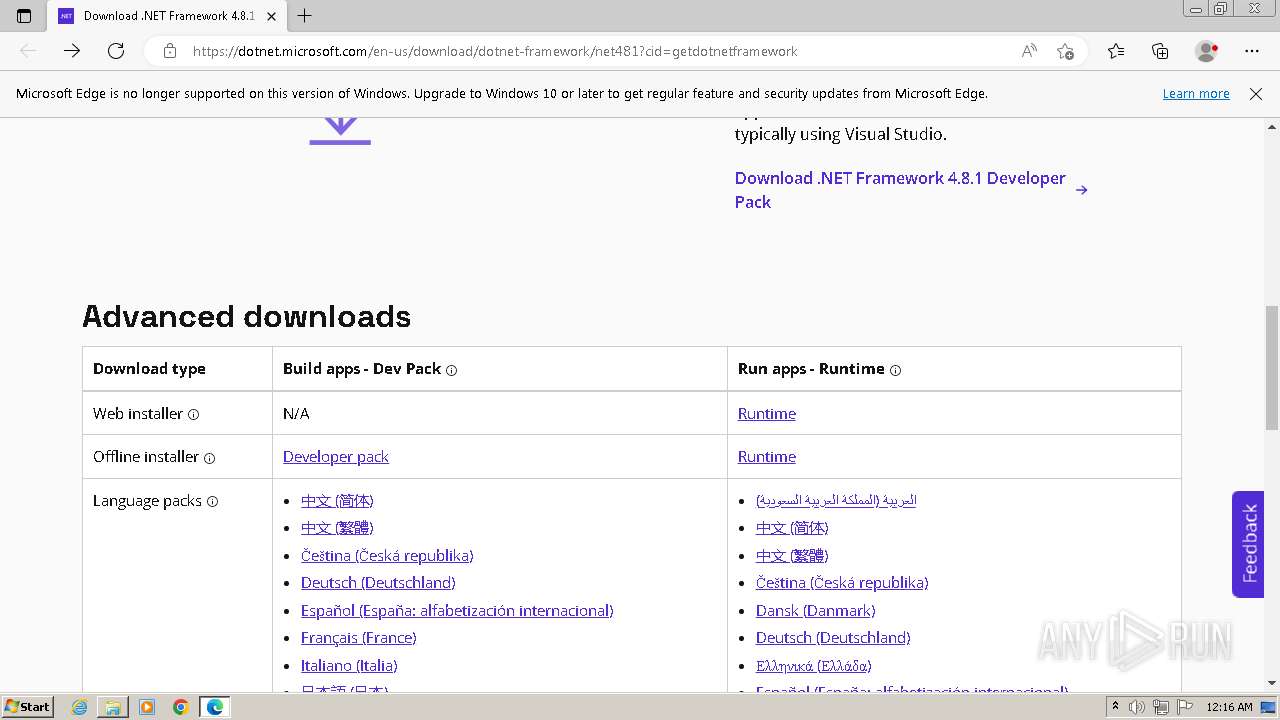1280x720 pixels.
Task: Select Runtime Arabic language pack
Action: (836, 500)
